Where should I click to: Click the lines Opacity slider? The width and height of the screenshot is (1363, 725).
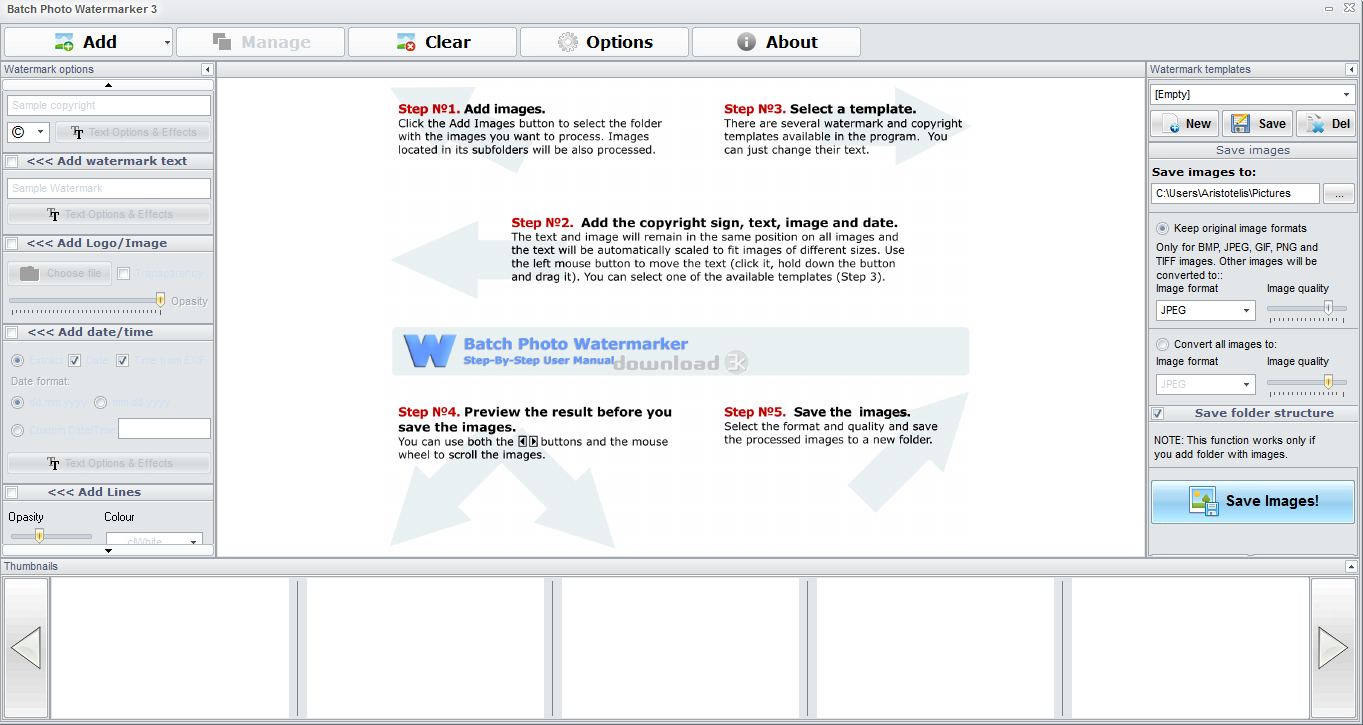coord(51,536)
